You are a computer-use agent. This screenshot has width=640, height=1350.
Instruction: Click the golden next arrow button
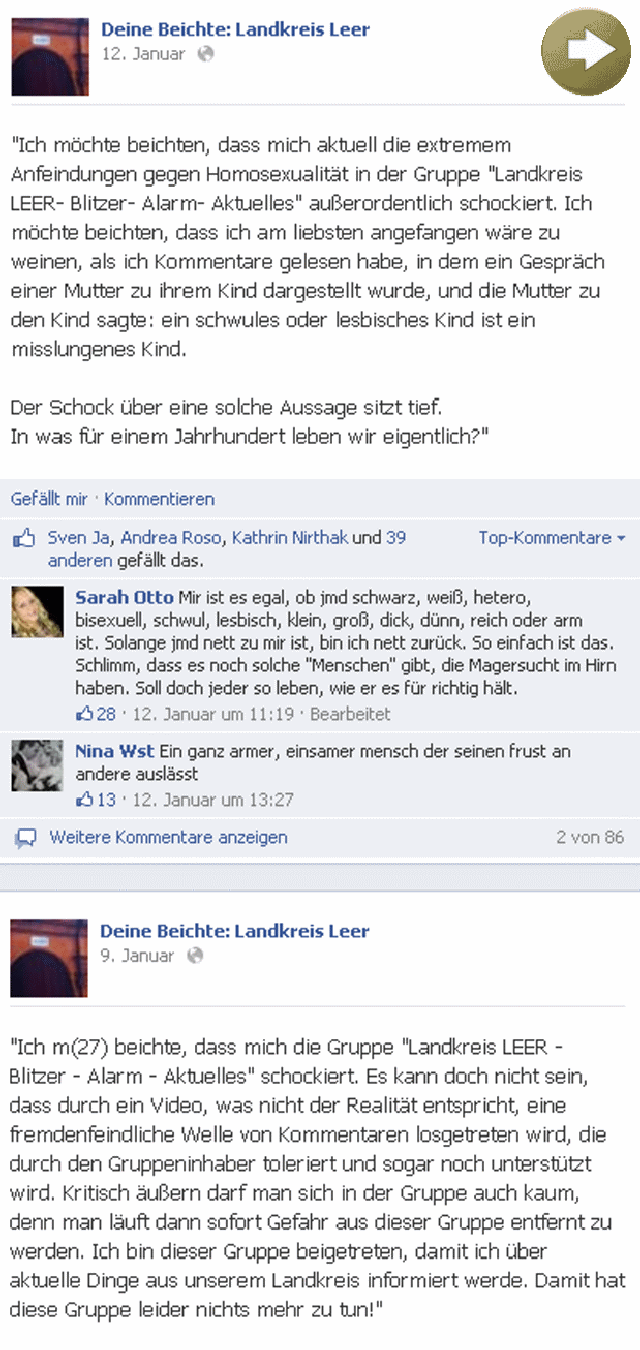click(585, 51)
